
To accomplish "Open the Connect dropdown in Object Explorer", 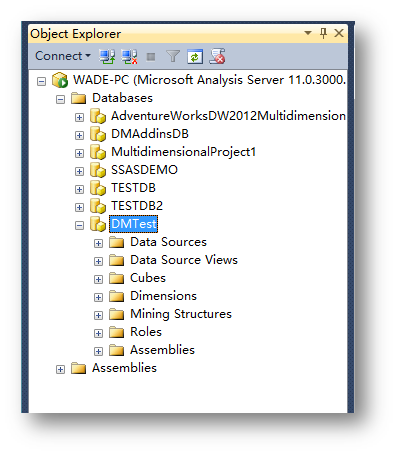I will pyautogui.click(x=63, y=56).
